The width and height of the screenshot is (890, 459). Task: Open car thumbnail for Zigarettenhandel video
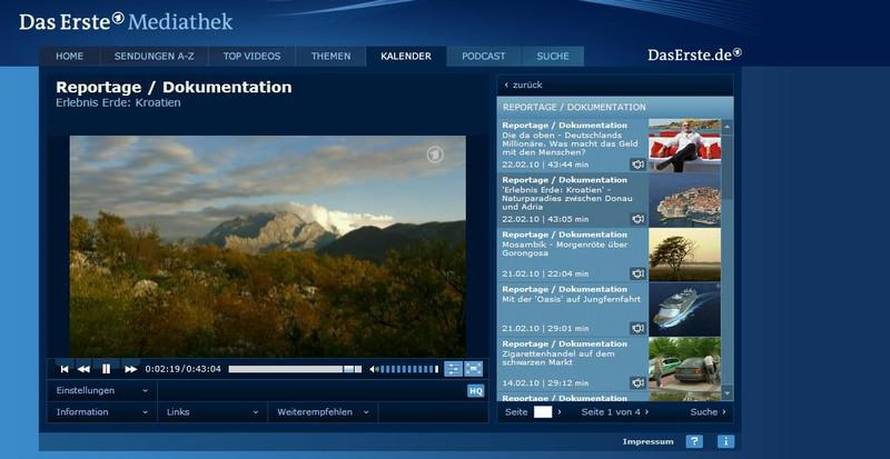click(685, 364)
